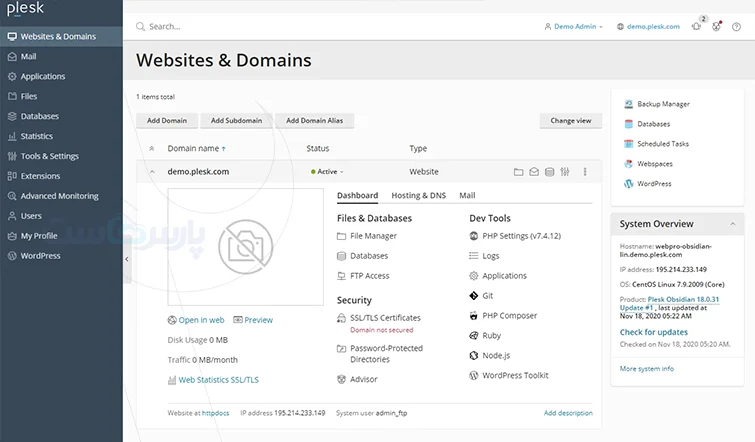Open My Profile in the sidebar
The width and height of the screenshot is (755, 442).
tap(61, 236)
